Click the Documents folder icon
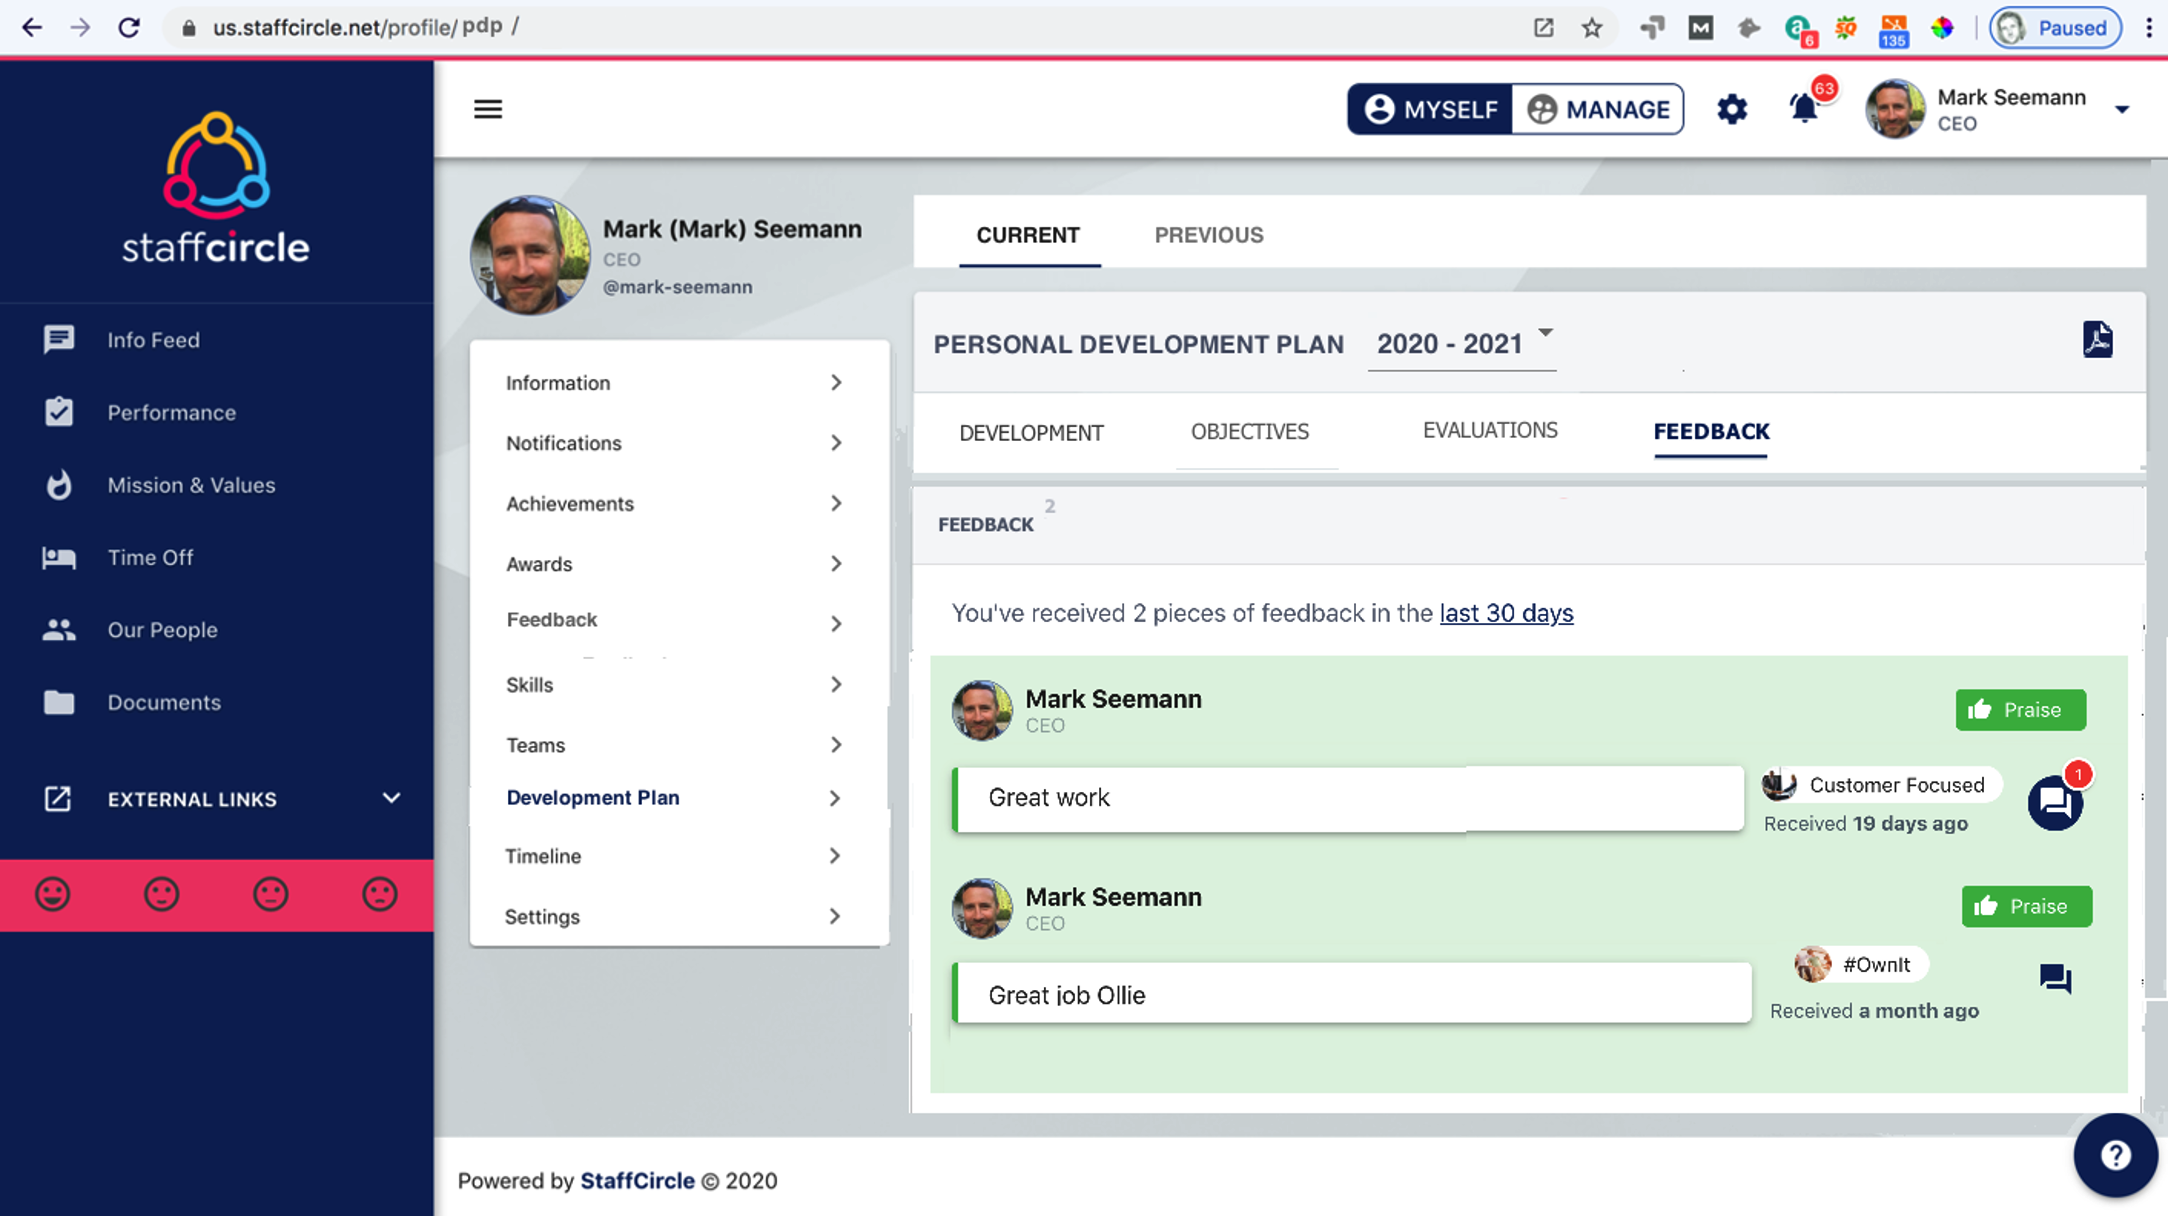Screen dimensions: 2168x1216 point(59,702)
